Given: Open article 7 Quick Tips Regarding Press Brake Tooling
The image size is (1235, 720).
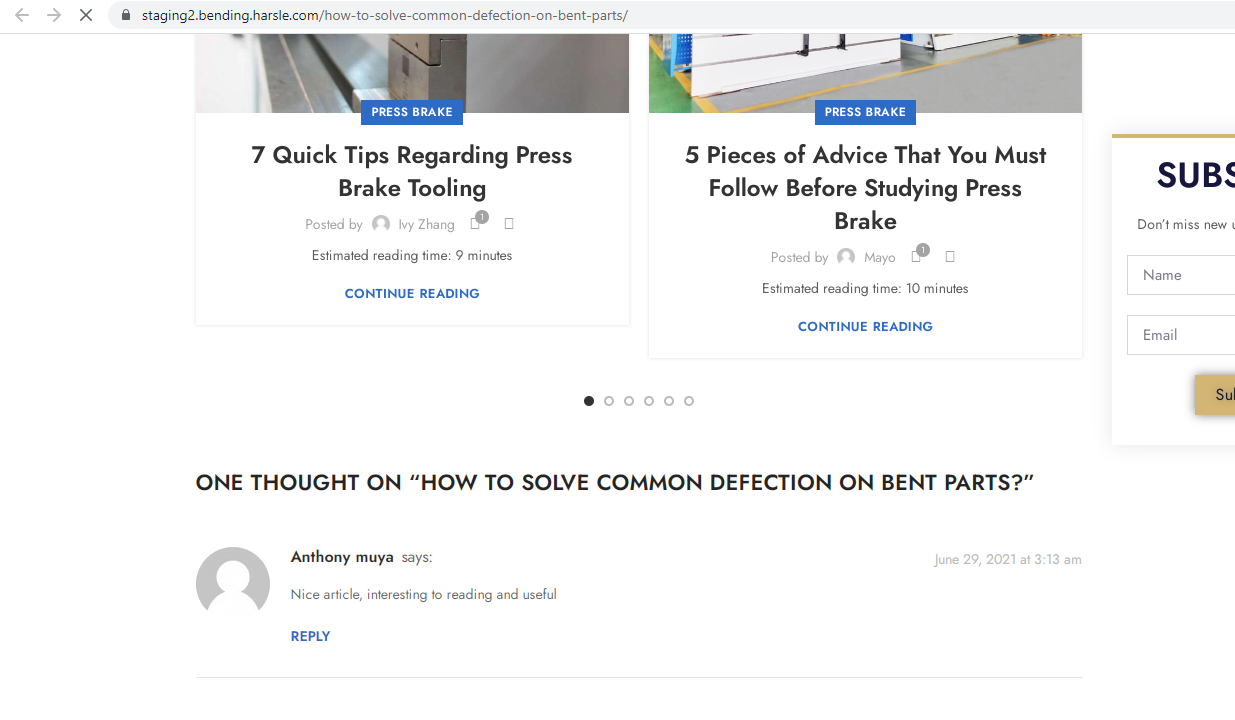Looking at the screenshot, I should (412, 171).
